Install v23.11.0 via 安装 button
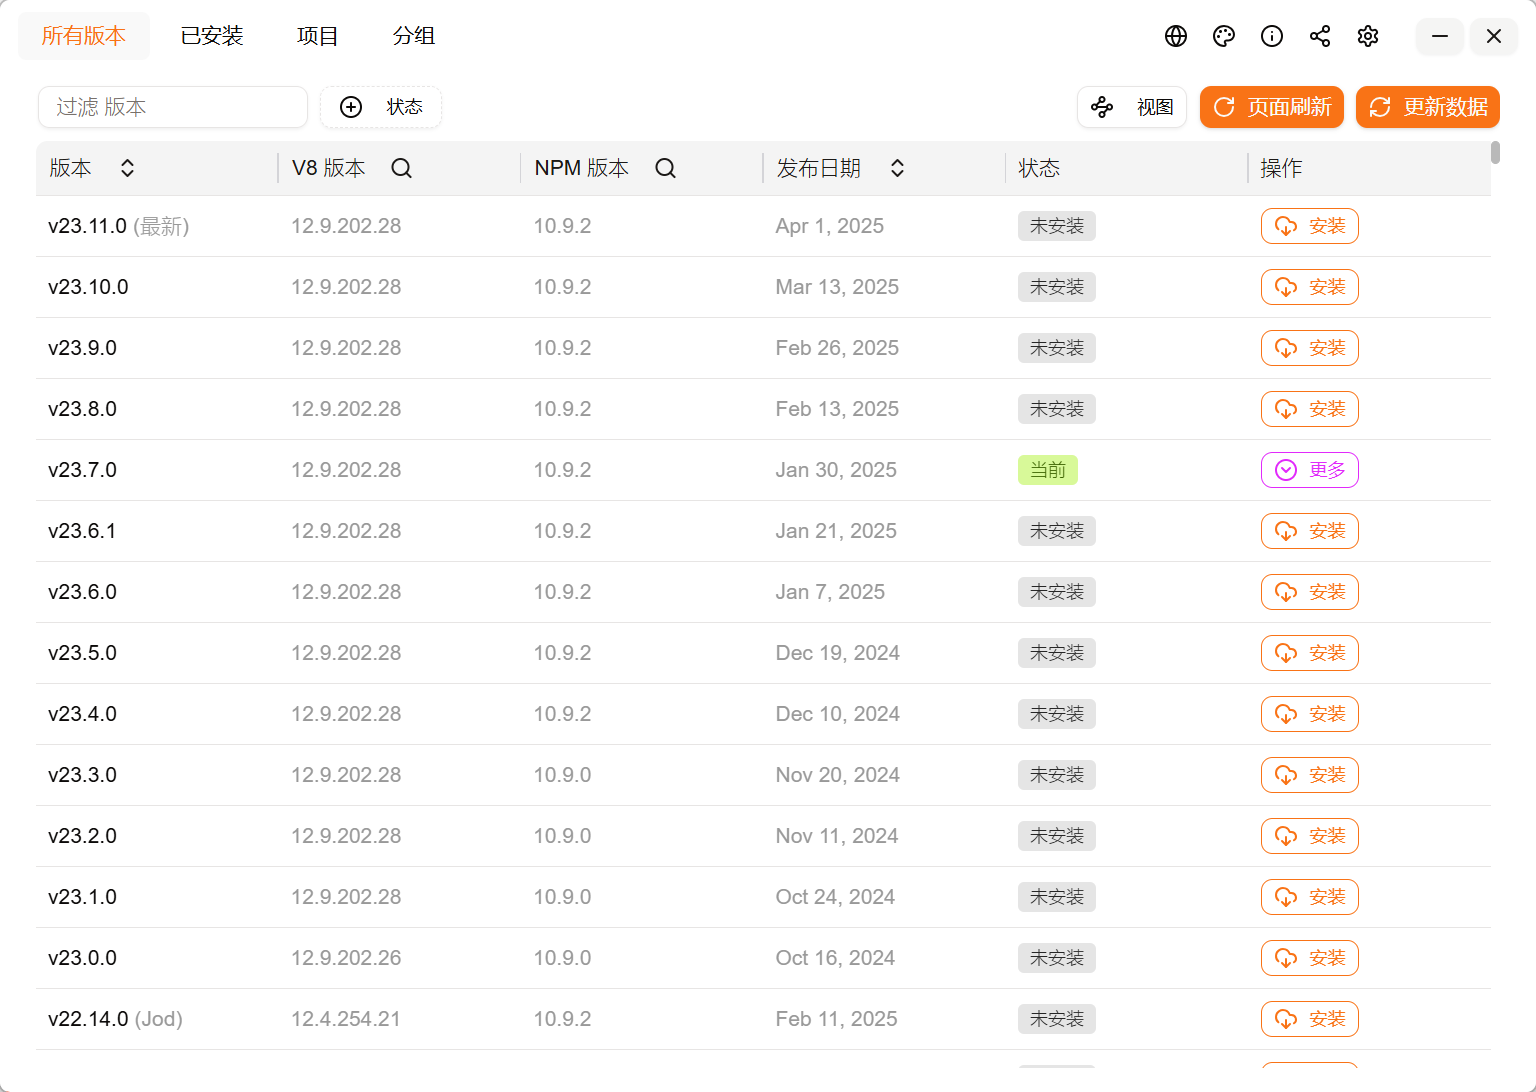The width and height of the screenshot is (1536, 1092). [1310, 226]
